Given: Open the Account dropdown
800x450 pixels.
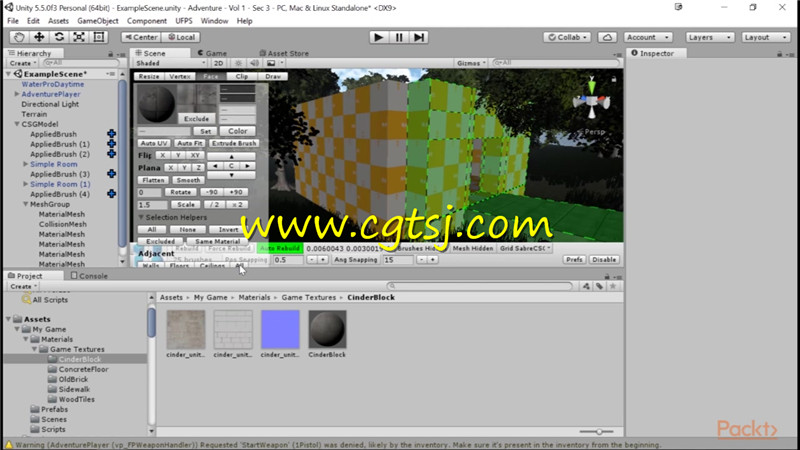Looking at the screenshot, I should point(647,37).
